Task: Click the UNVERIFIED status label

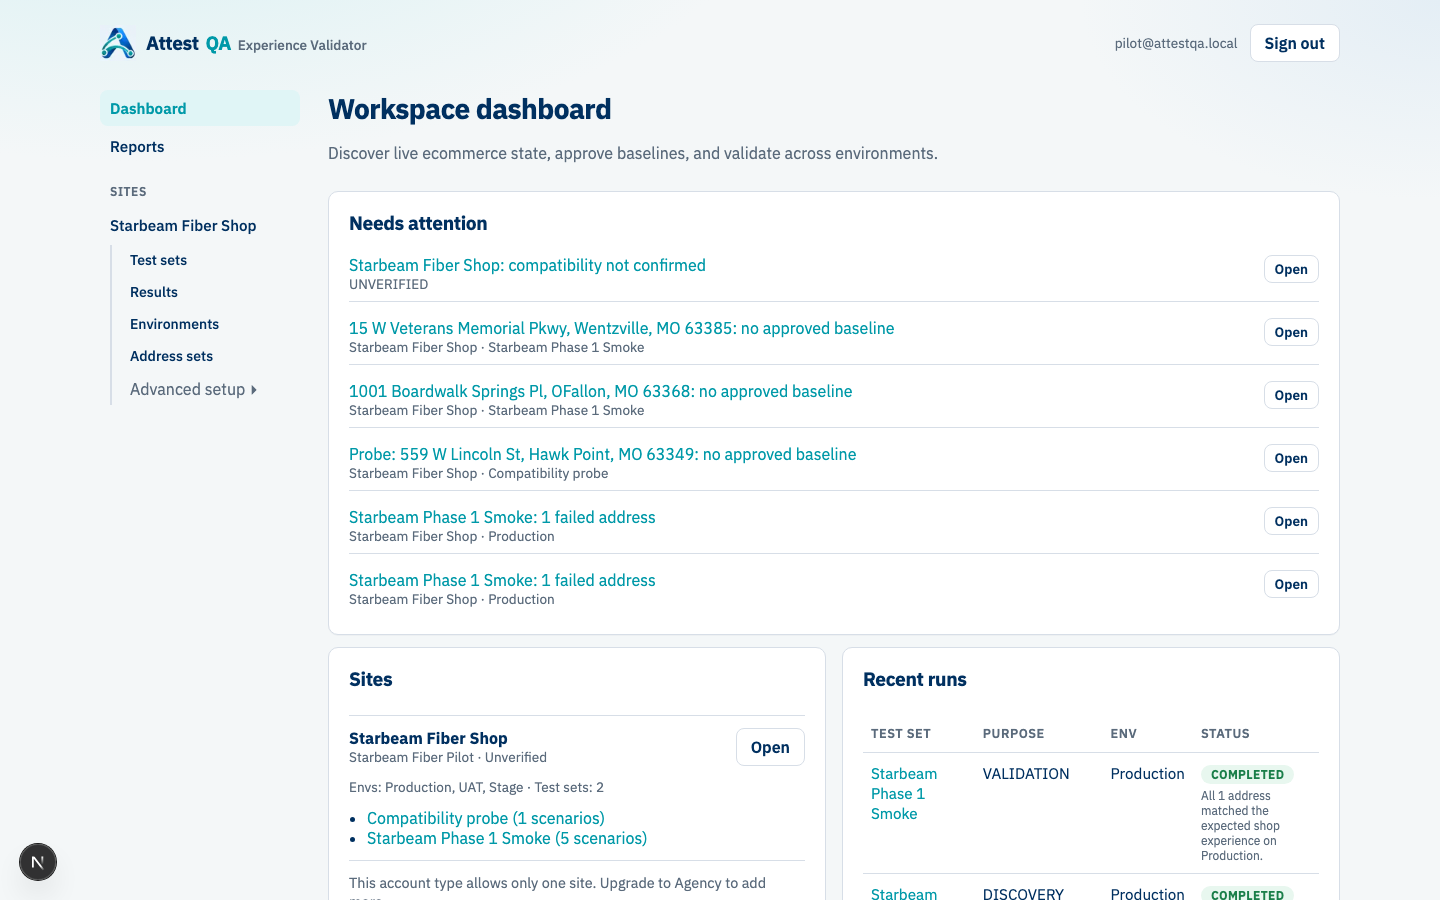Action: click(x=388, y=284)
